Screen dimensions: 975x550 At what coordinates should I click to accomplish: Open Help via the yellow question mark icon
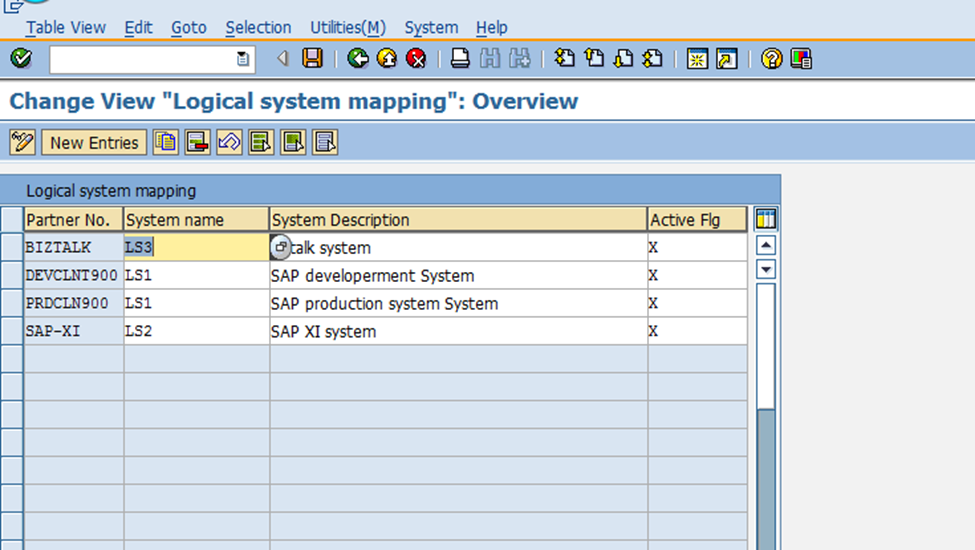coord(772,59)
